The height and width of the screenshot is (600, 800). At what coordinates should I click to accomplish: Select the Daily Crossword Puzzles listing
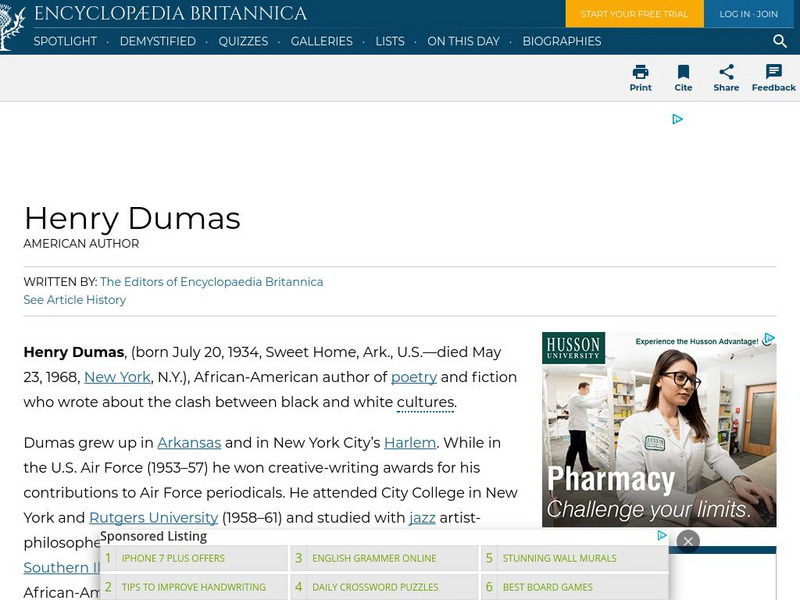point(373,587)
